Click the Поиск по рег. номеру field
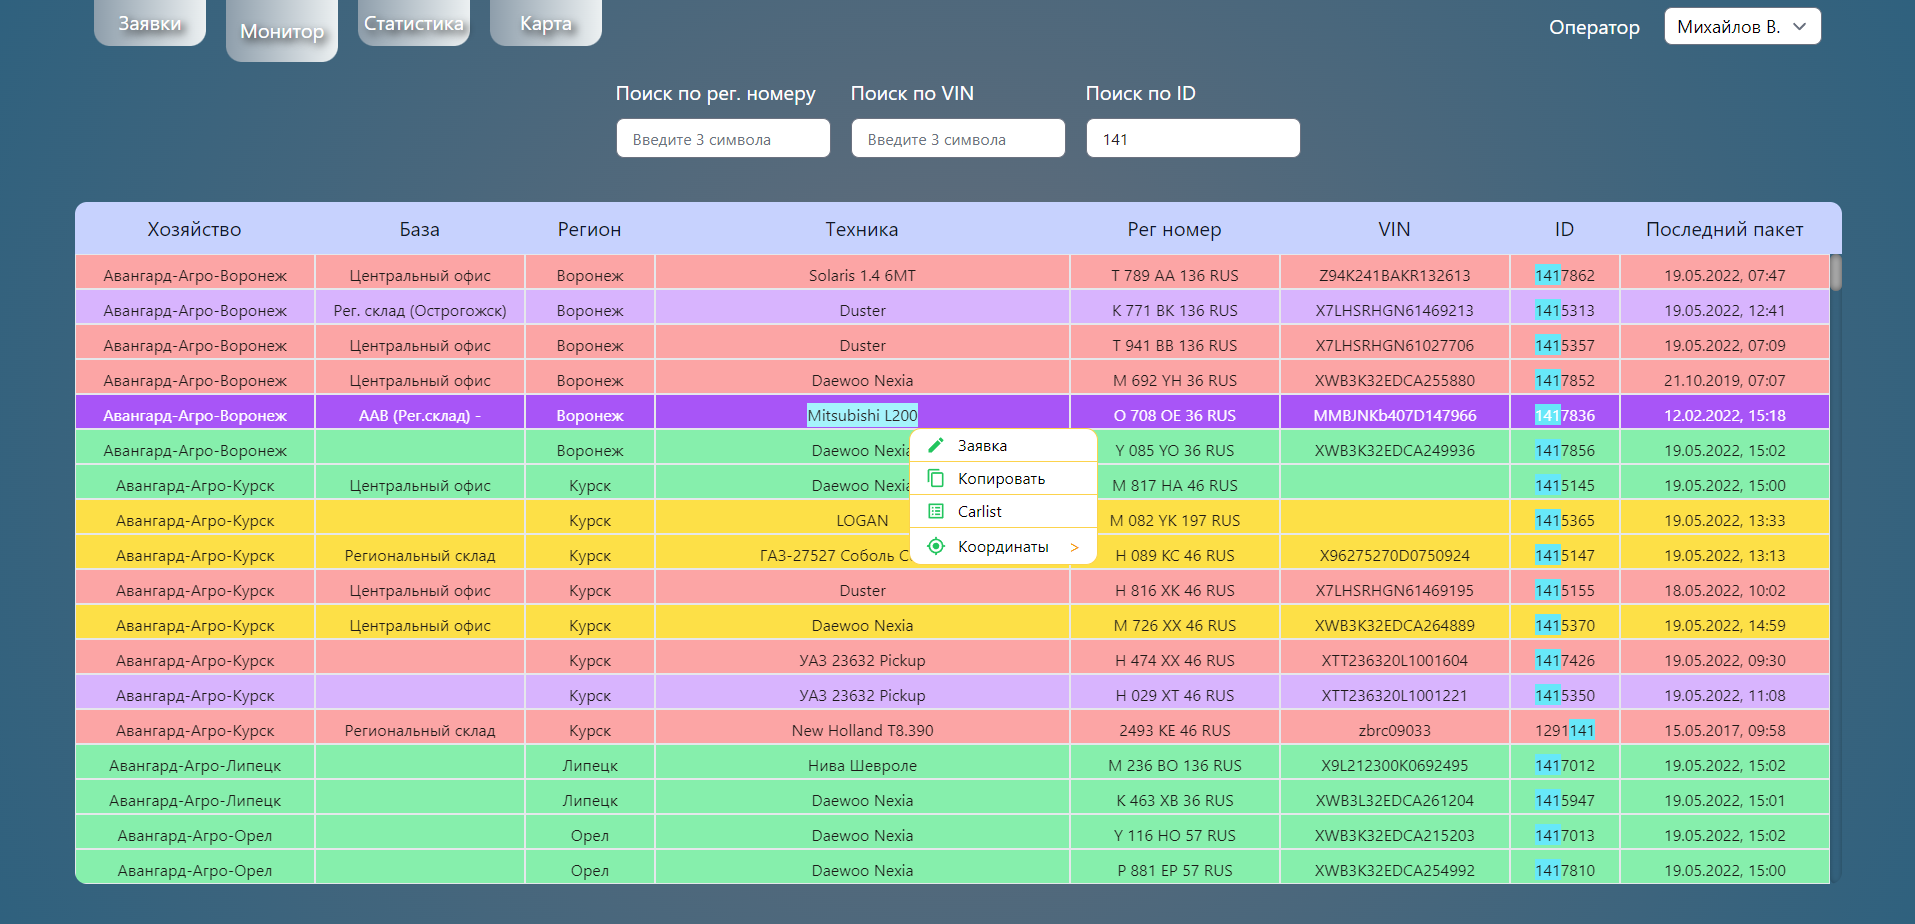Image resolution: width=1915 pixels, height=924 pixels. (722, 138)
